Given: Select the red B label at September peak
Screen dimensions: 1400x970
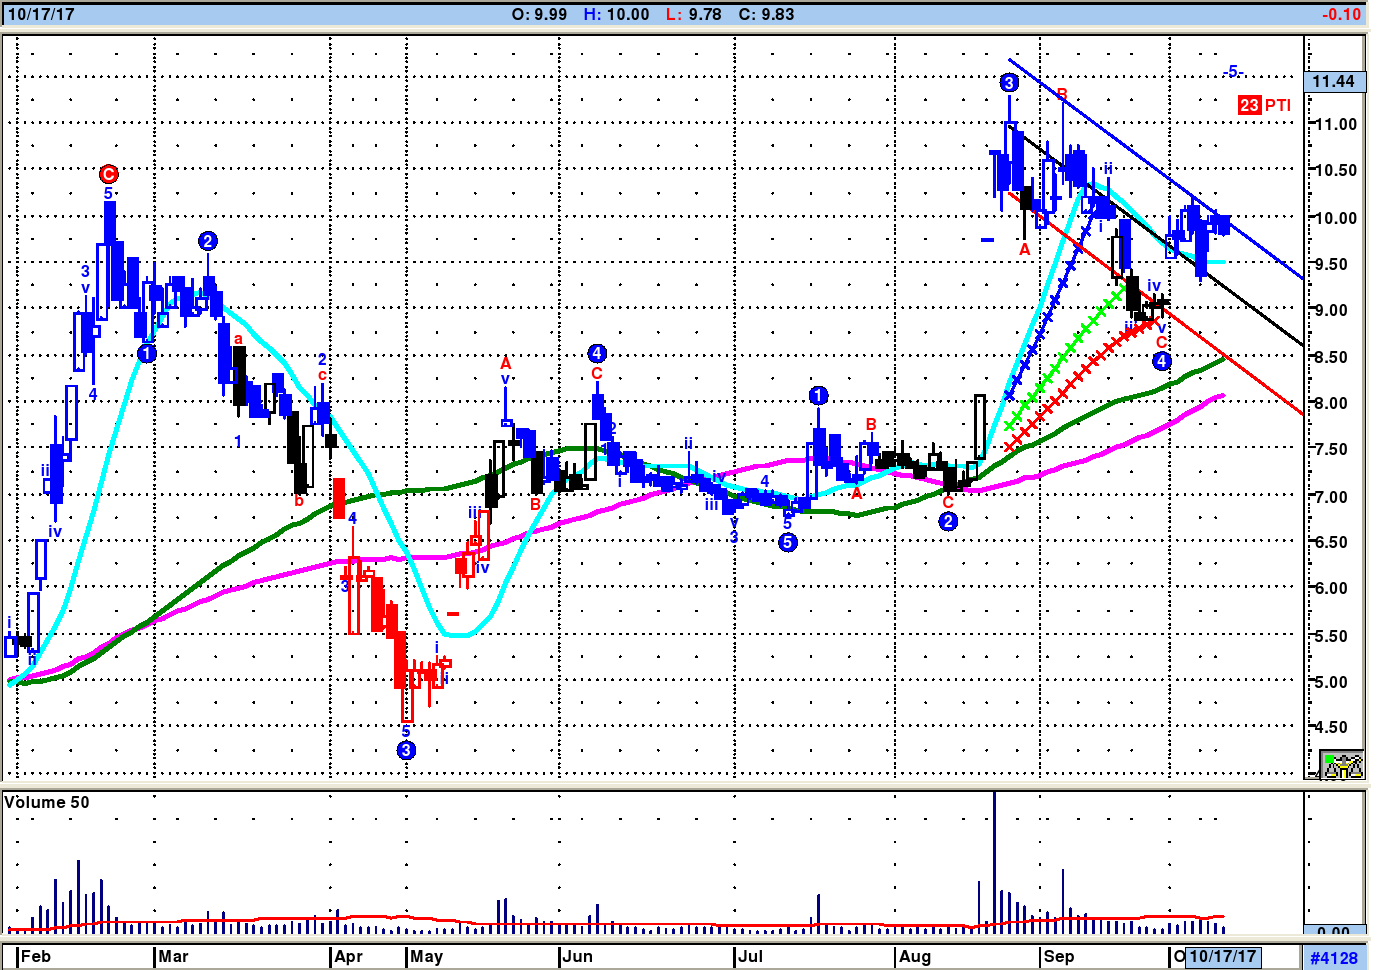Looking at the screenshot, I should point(1062,94).
